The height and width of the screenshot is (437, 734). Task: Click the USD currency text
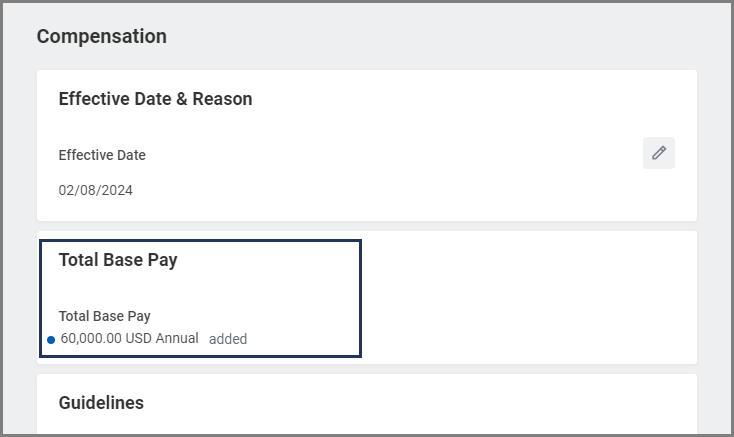139,339
